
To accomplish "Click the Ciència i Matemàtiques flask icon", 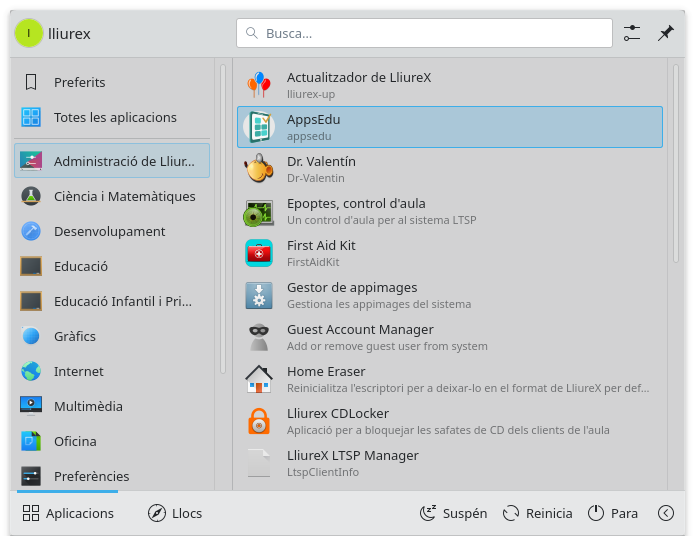I will 31,196.
